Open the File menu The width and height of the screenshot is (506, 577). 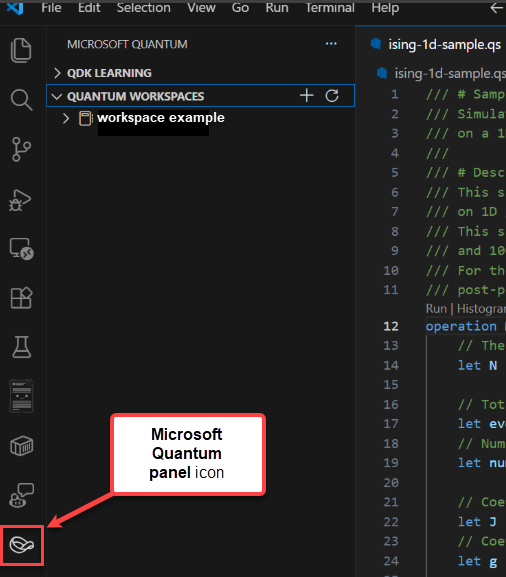click(51, 7)
